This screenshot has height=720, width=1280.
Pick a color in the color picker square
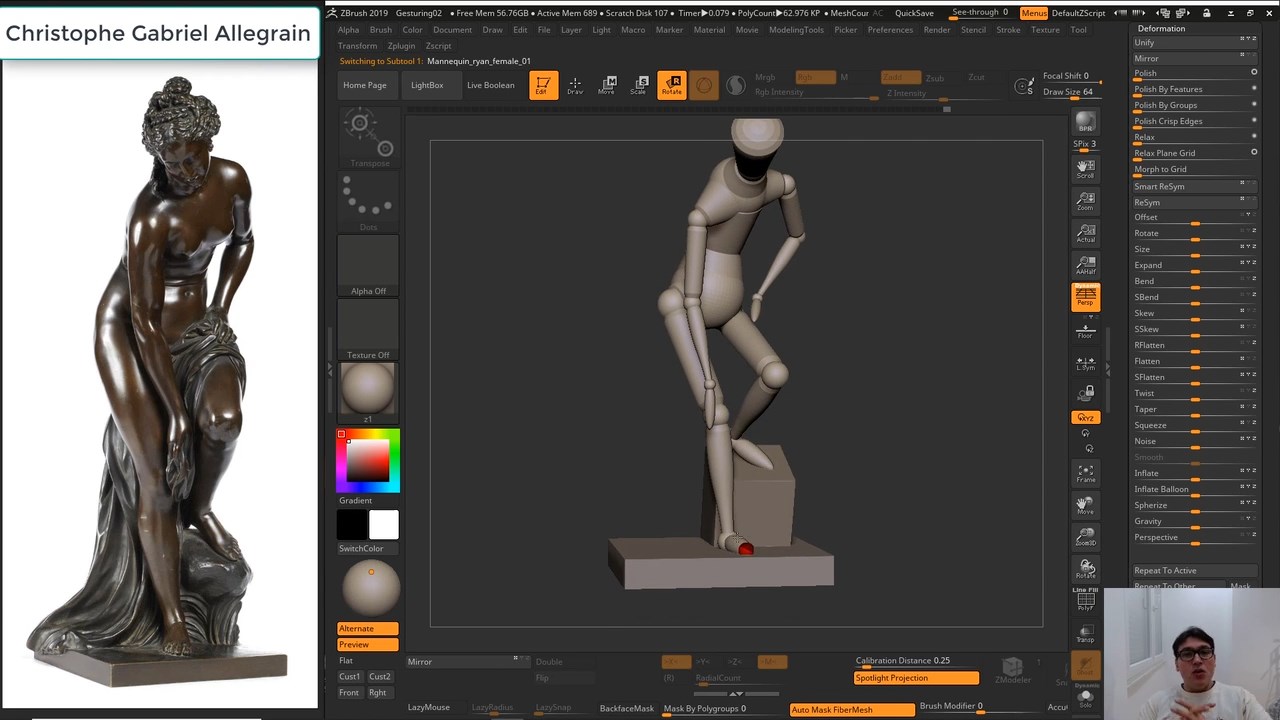(368, 460)
